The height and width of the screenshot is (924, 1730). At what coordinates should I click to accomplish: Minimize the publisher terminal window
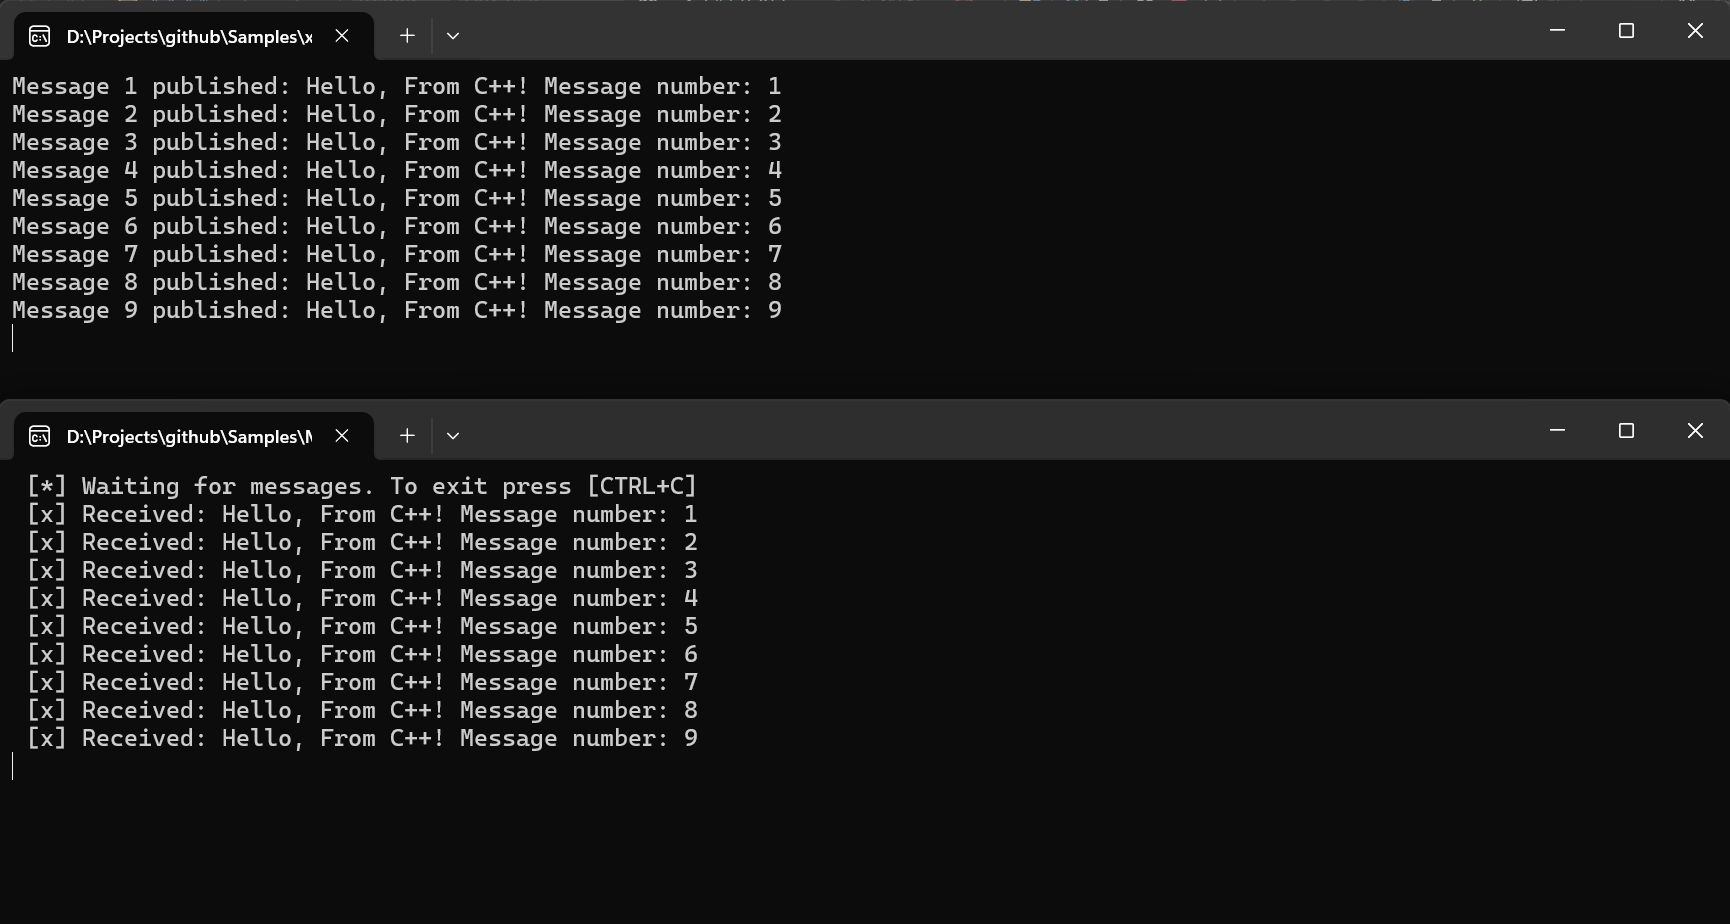coord(1557,31)
